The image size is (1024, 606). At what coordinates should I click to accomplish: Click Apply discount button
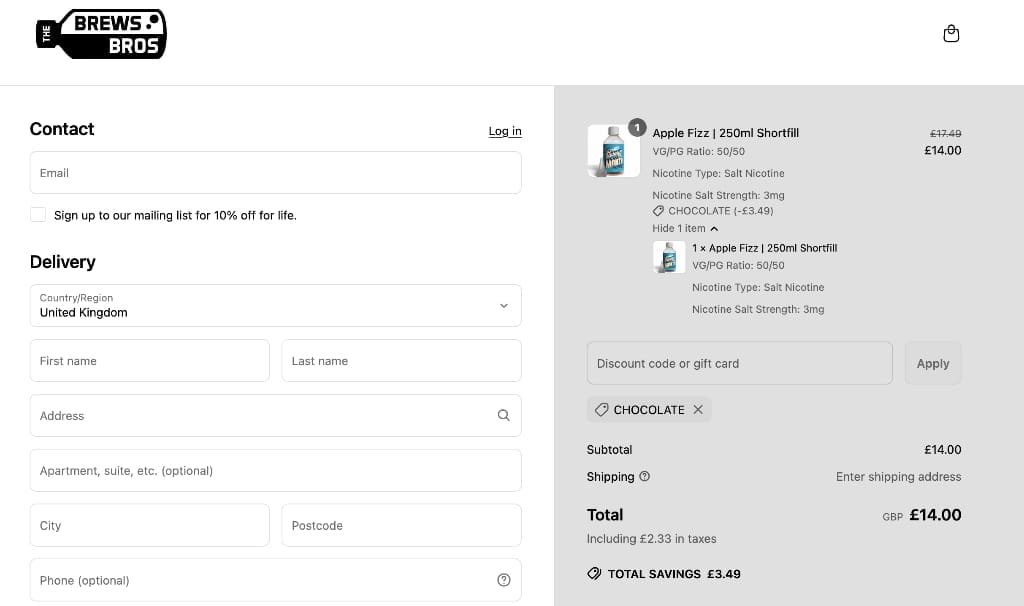click(x=933, y=364)
